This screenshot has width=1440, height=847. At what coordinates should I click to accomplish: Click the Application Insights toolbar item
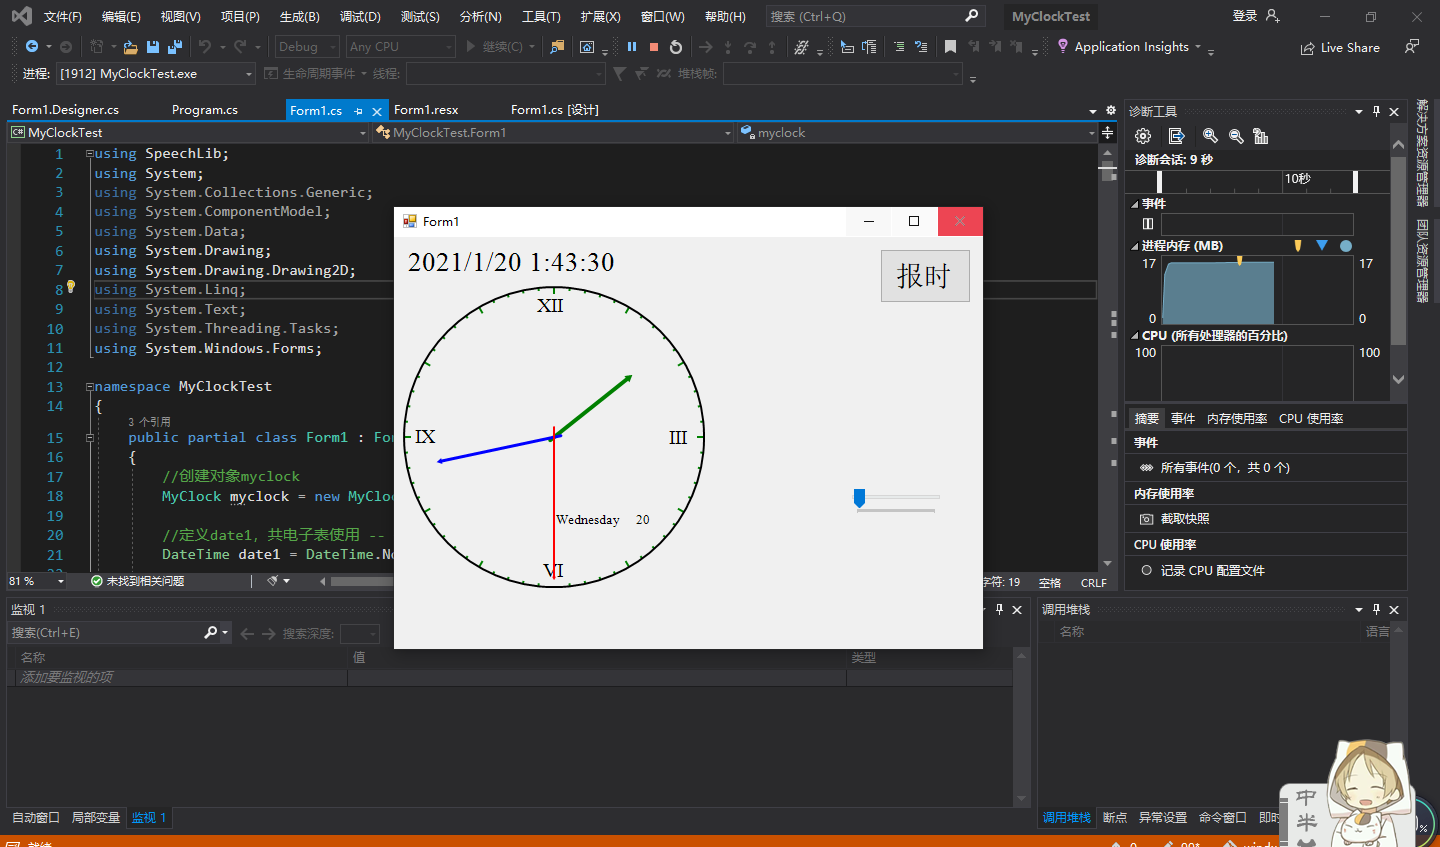[1130, 46]
